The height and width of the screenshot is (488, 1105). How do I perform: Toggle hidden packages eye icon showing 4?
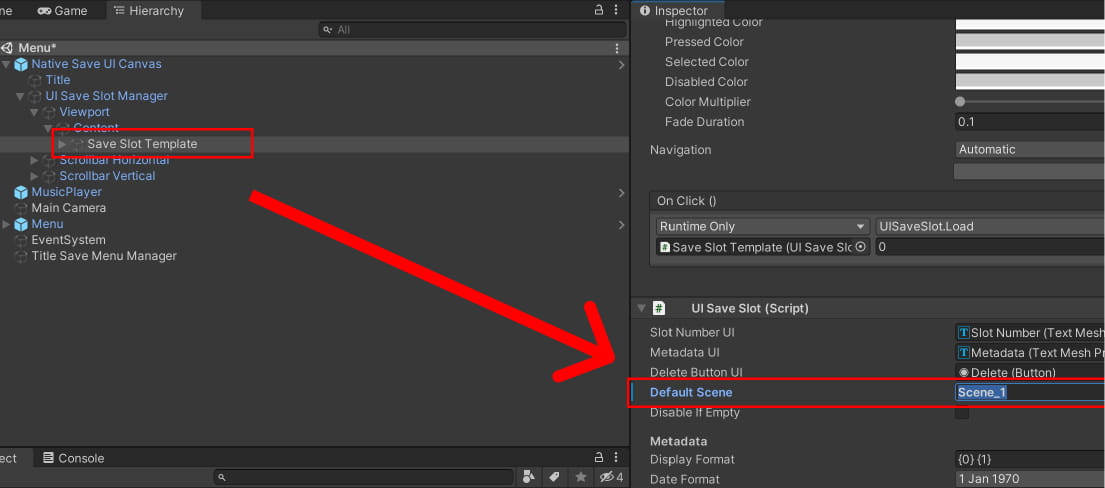tap(611, 477)
